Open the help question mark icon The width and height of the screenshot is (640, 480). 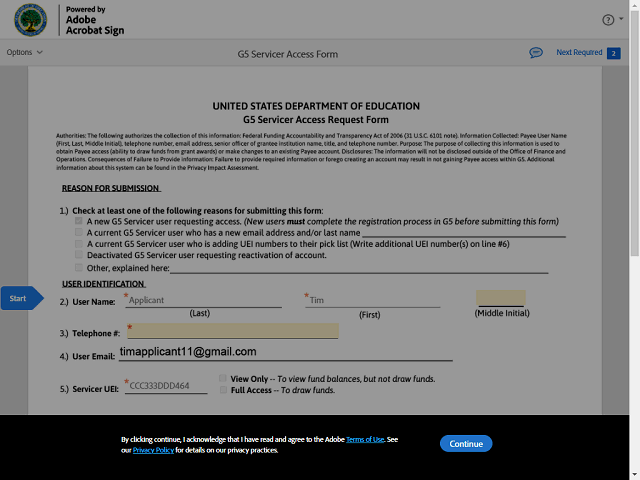point(608,20)
